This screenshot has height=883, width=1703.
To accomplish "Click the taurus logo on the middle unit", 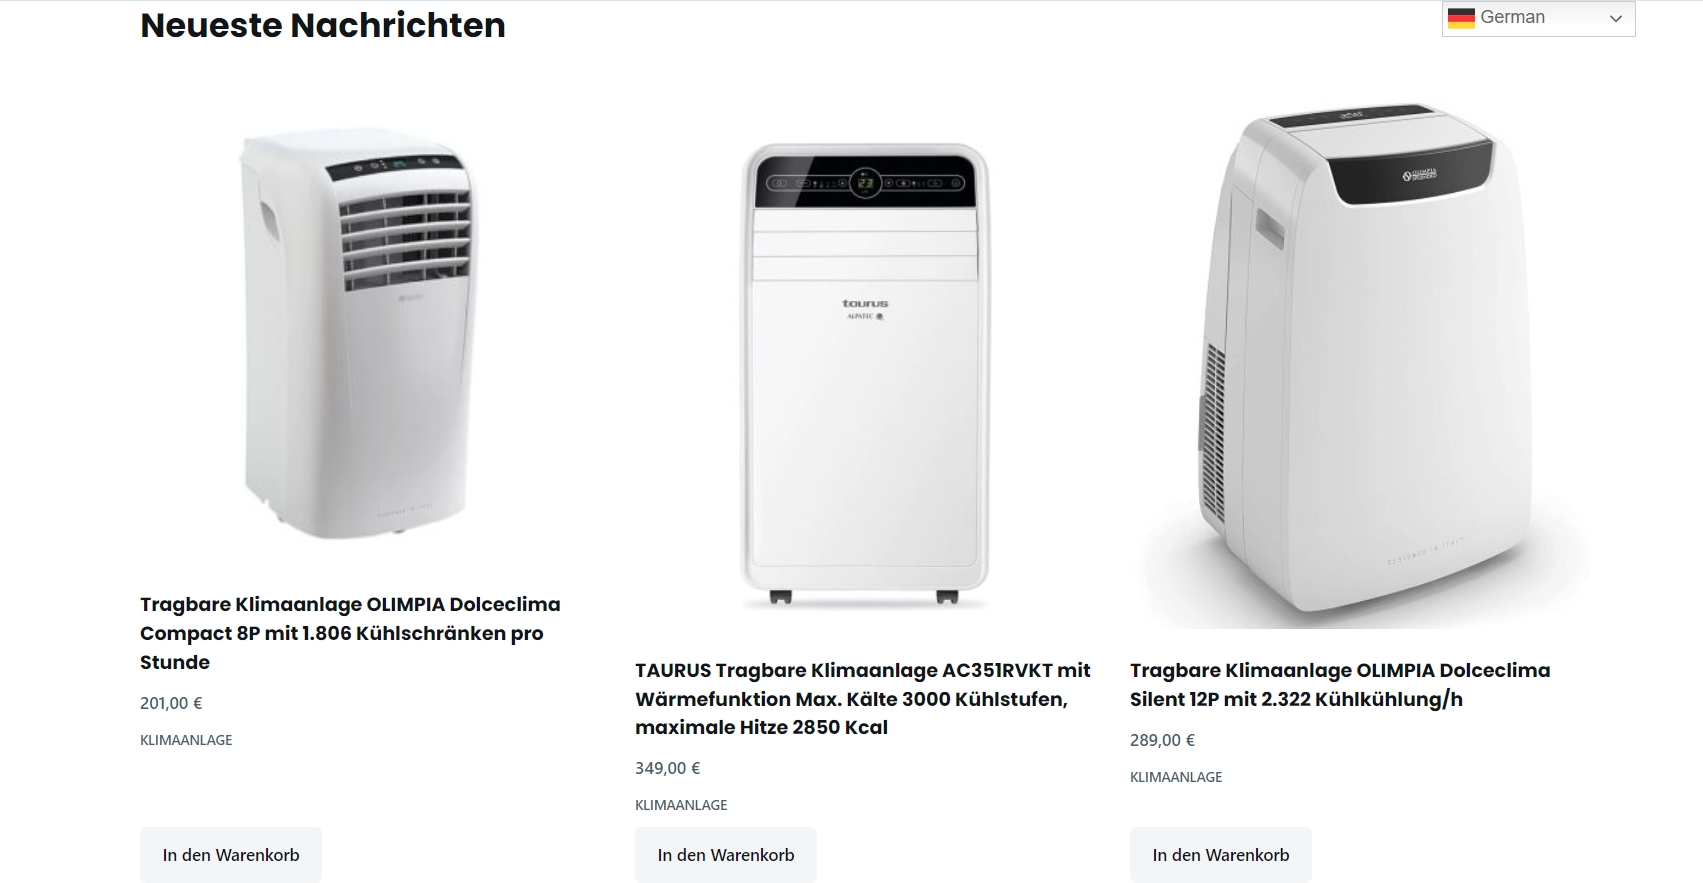I will click(x=865, y=303).
